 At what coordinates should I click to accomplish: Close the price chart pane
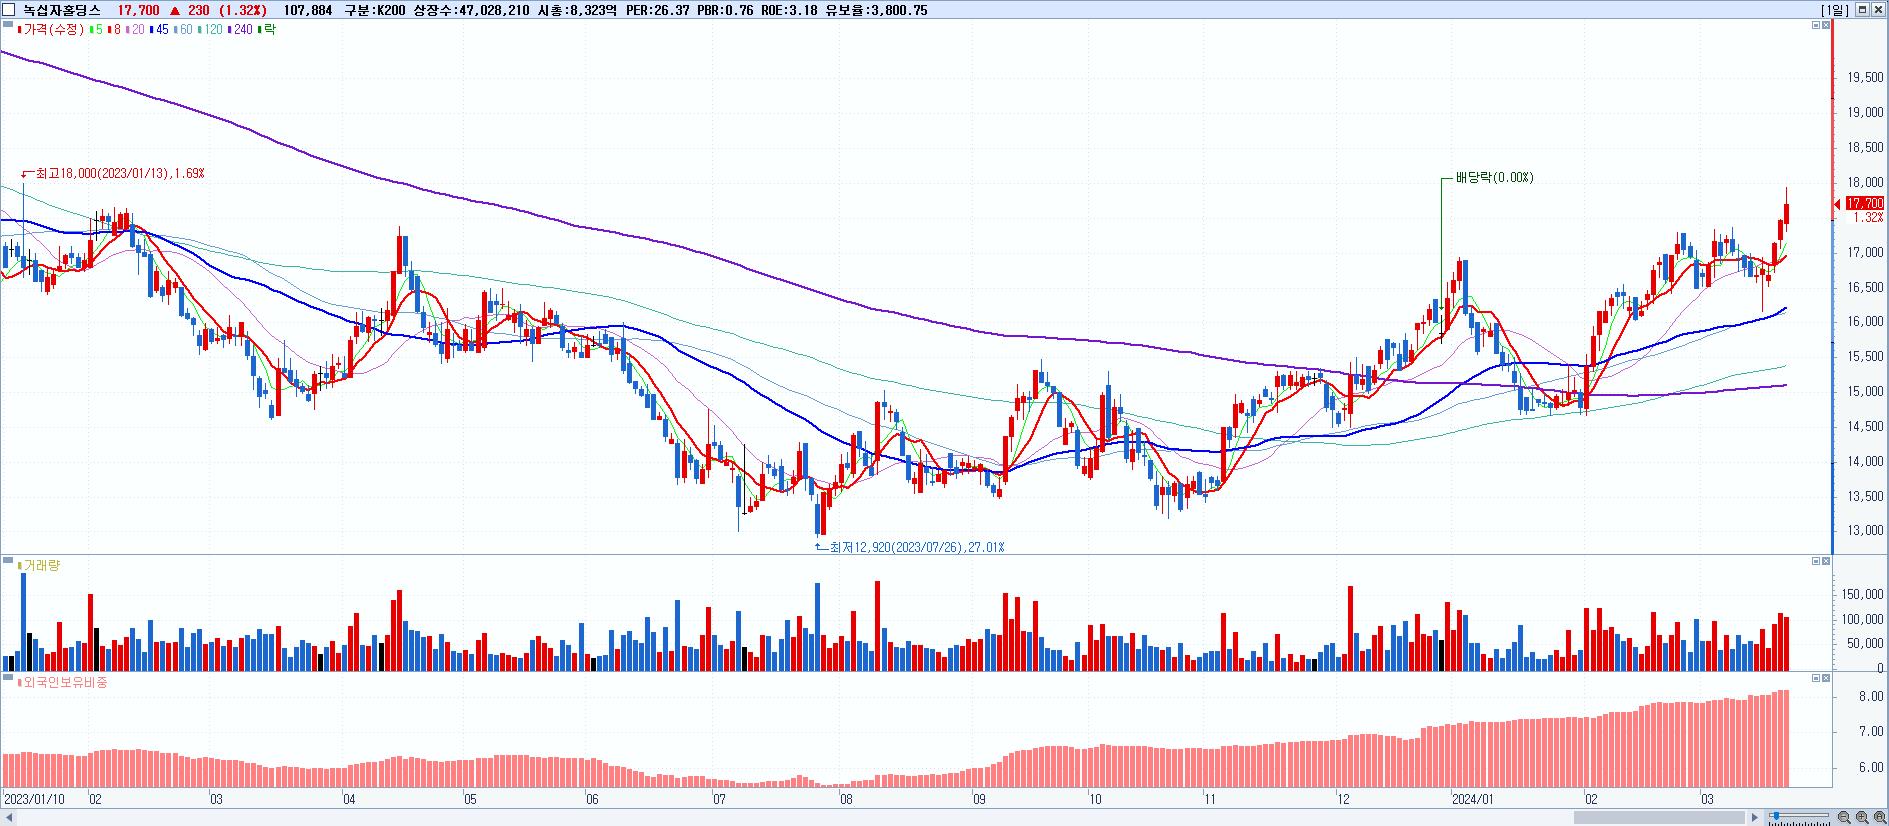(x=1826, y=25)
